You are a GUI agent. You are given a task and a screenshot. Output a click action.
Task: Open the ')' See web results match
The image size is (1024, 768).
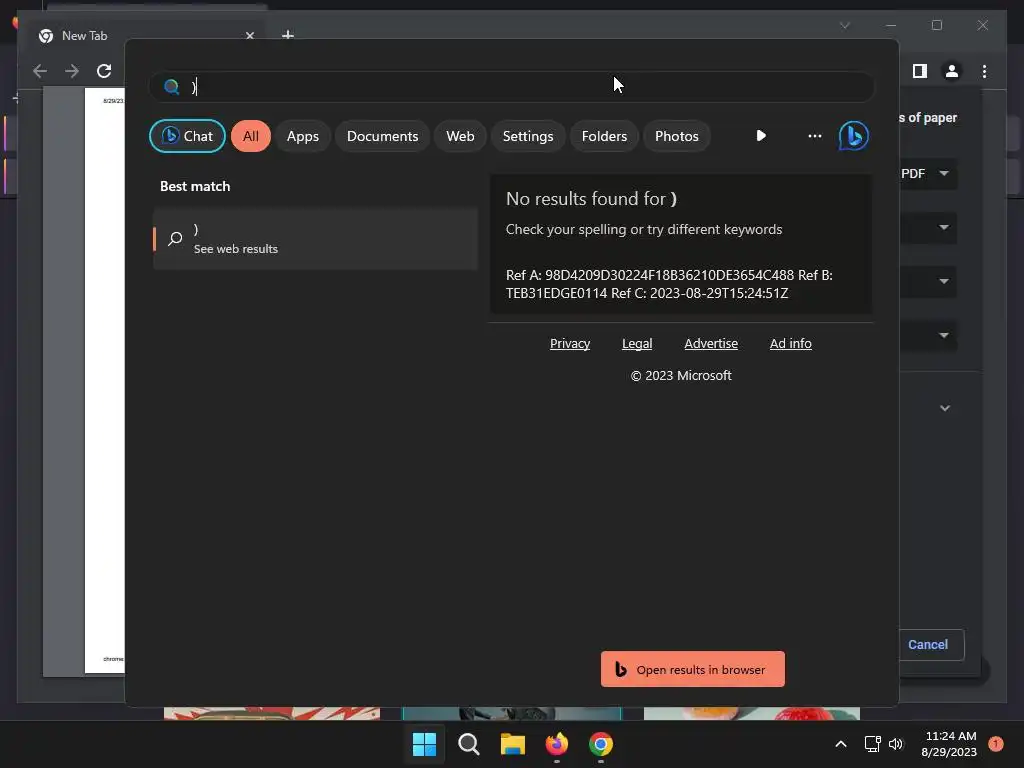point(315,239)
